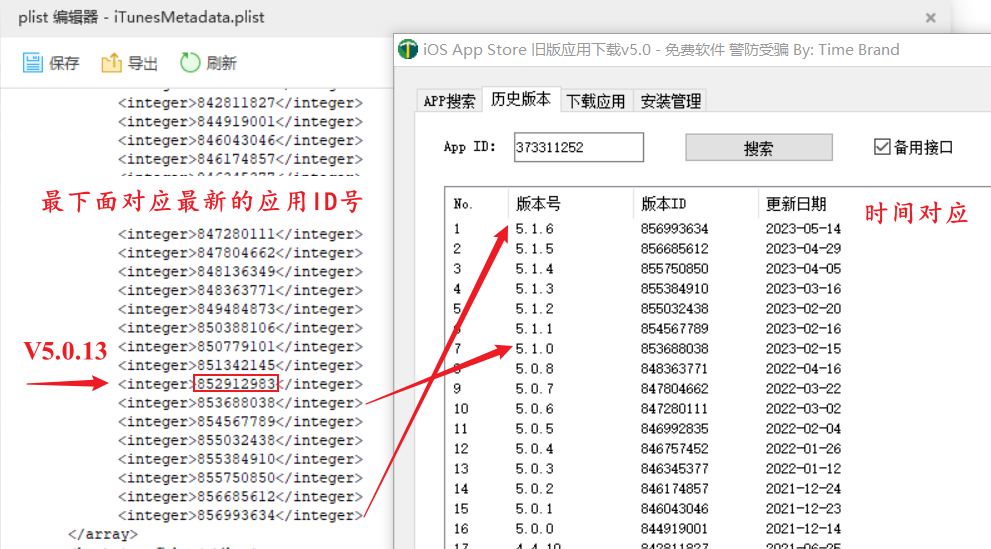This screenshot has height=549, width=991.
Task: Click plist line integer 854567789
Action: coord(240,422)
